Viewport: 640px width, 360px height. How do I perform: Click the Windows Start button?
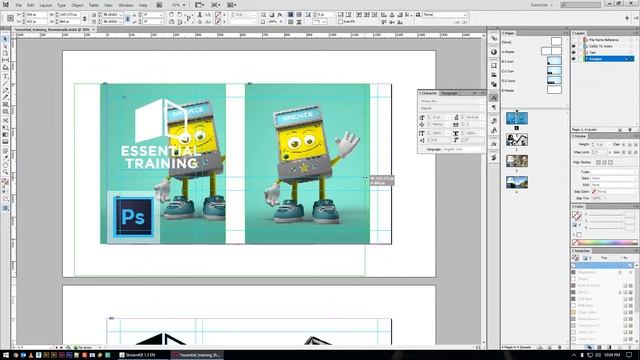pyautogui.click(x=6, y=355)
